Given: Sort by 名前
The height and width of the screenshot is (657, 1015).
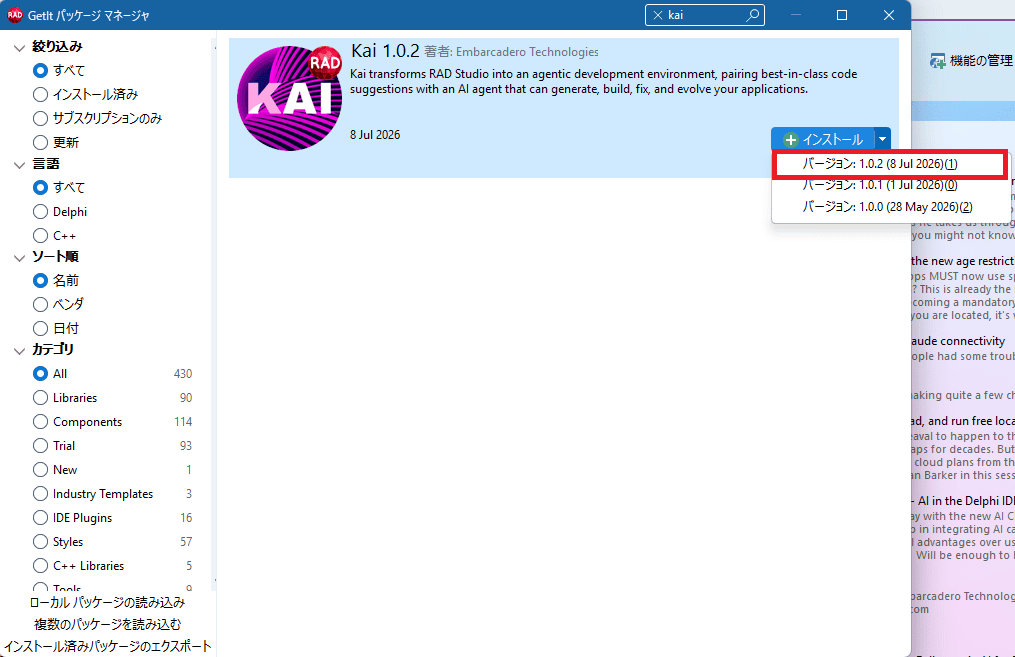Looking at the screenshot, I should click(x=40, y=280).
